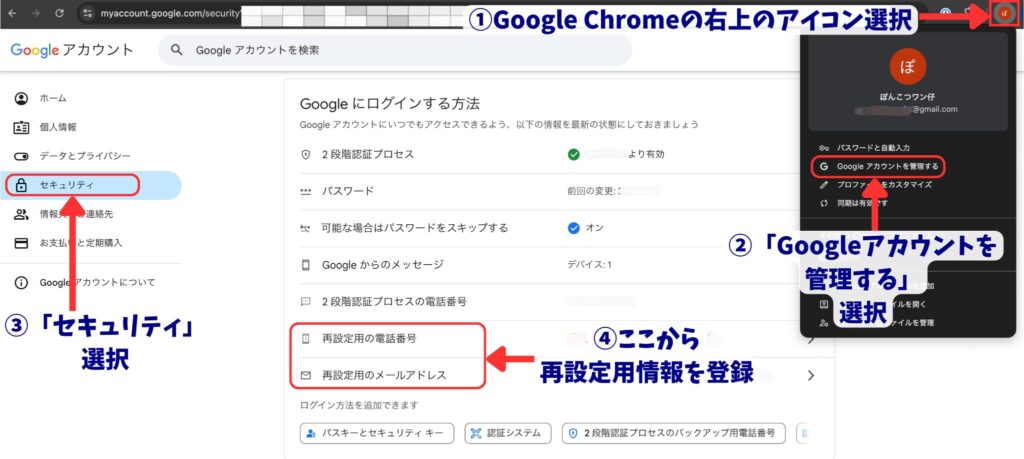Click the search magnifier icon
Image resolution: width=1024 pixels, height=459 pixels.
click(x=177, y=50)
